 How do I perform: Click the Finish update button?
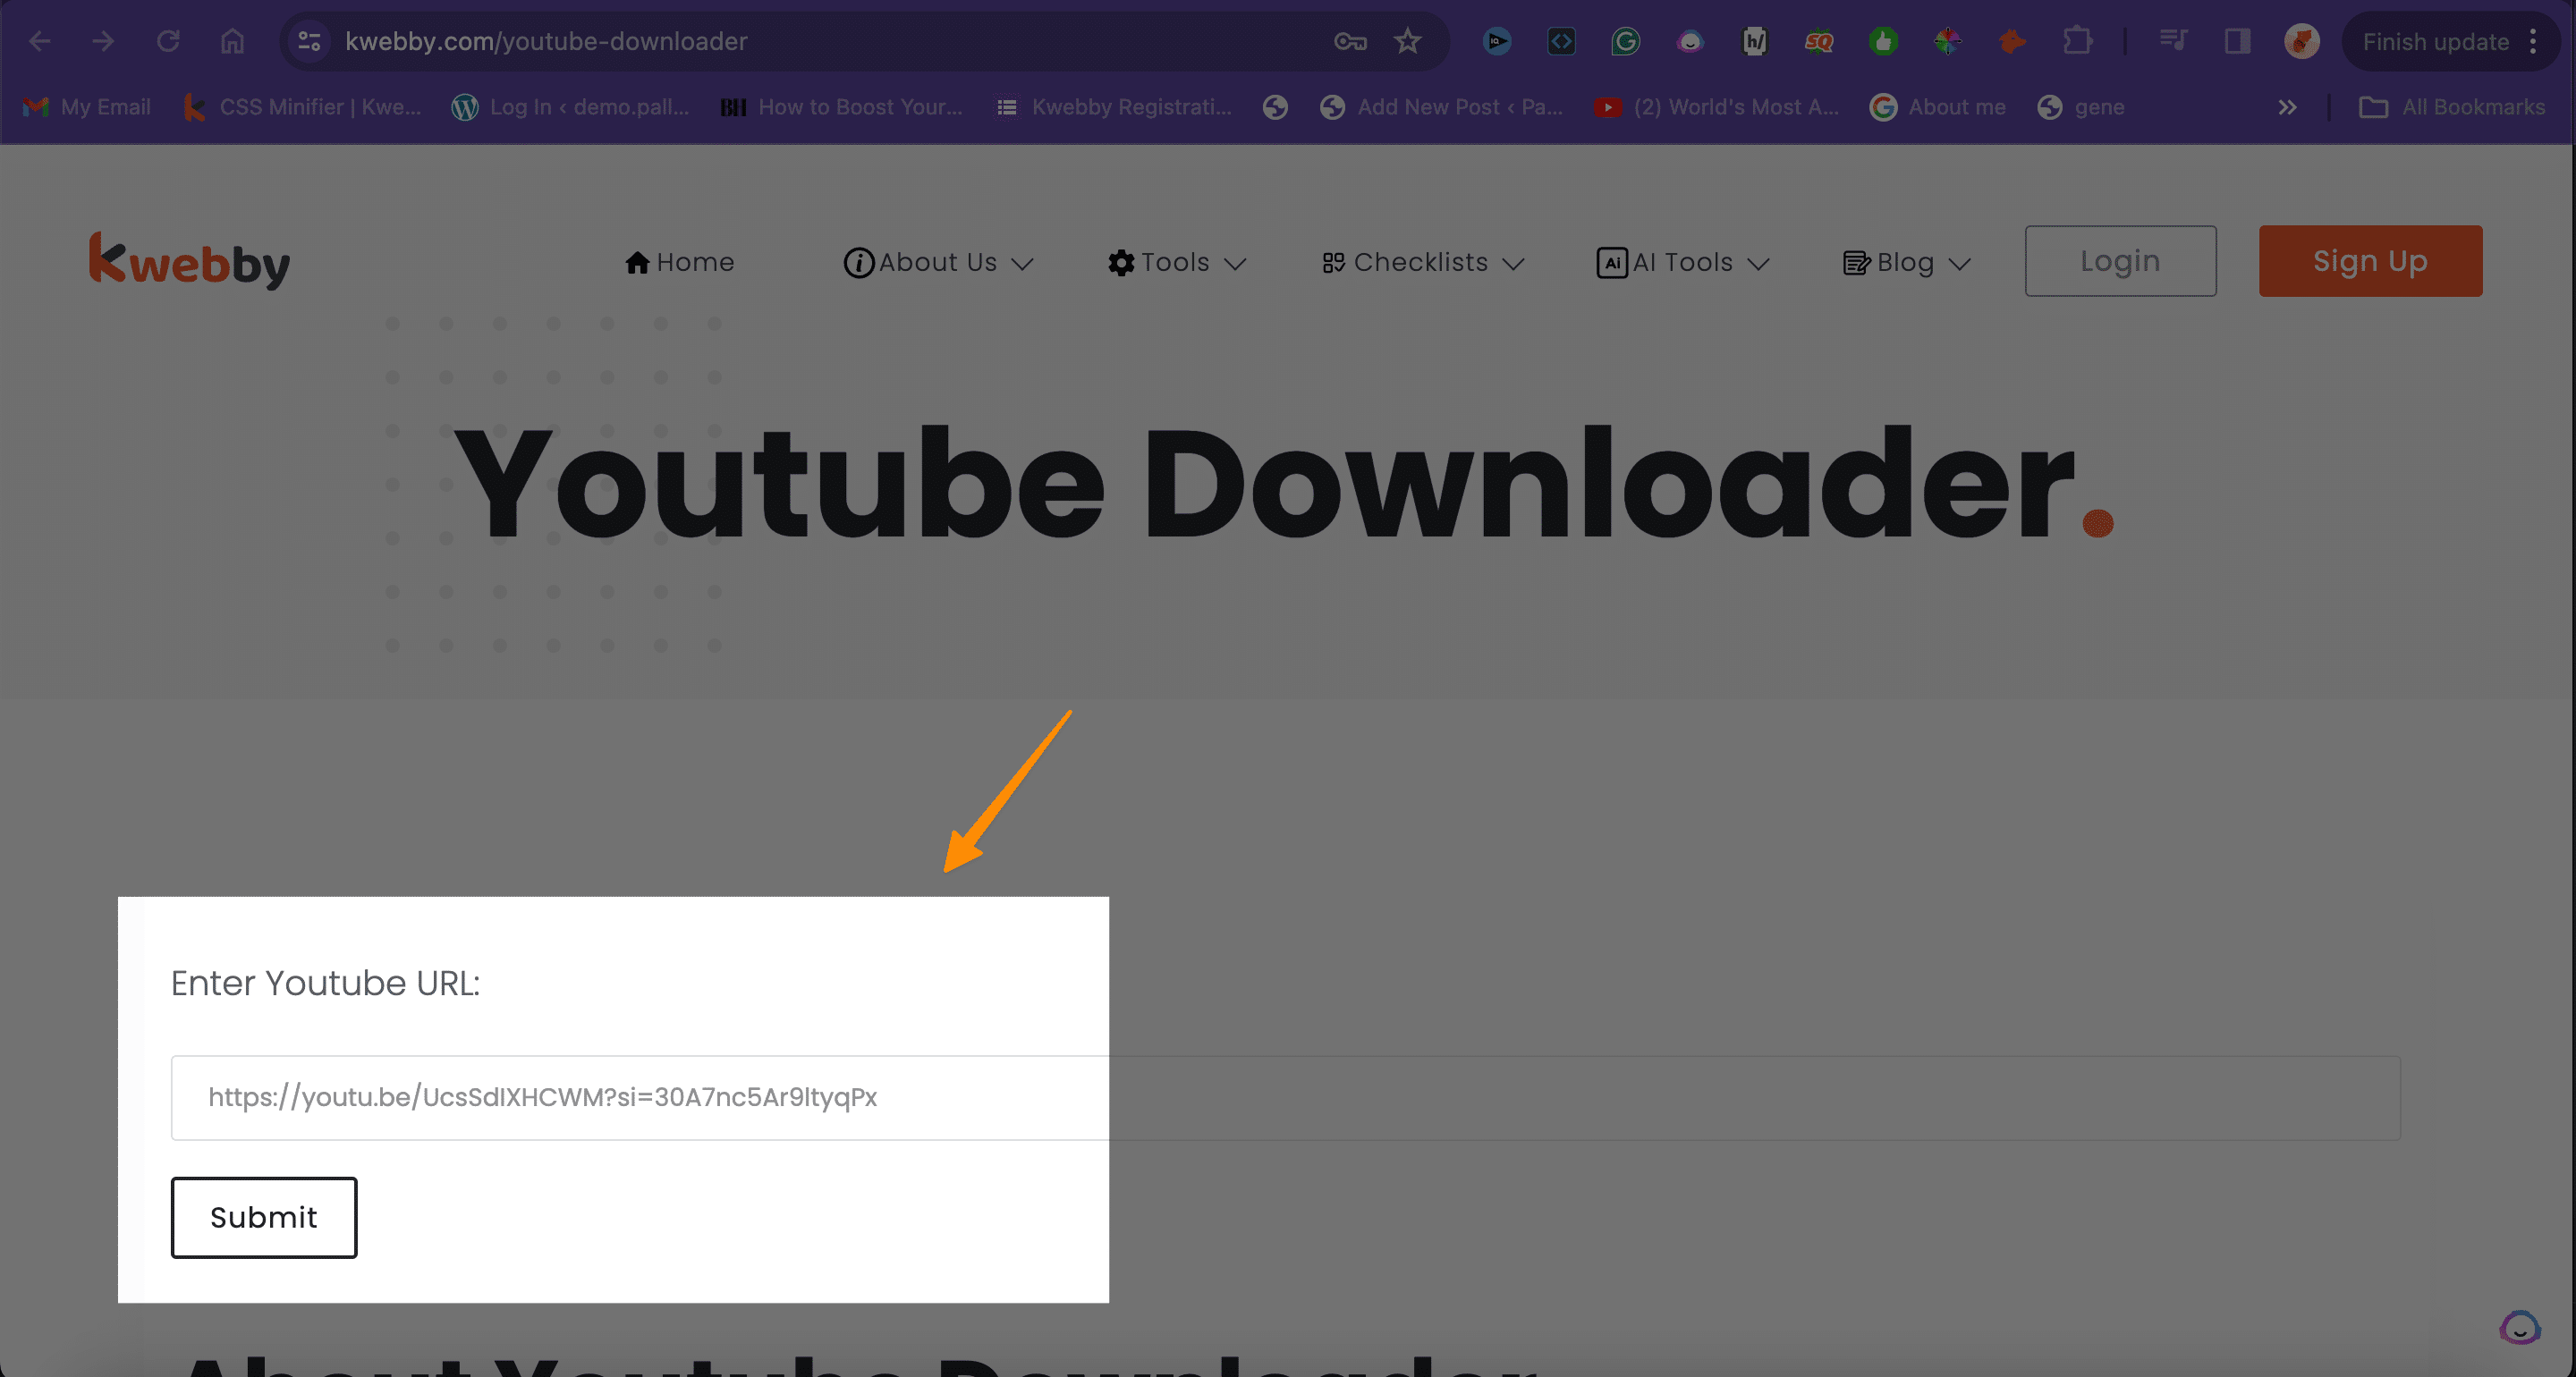(2435, 41)
